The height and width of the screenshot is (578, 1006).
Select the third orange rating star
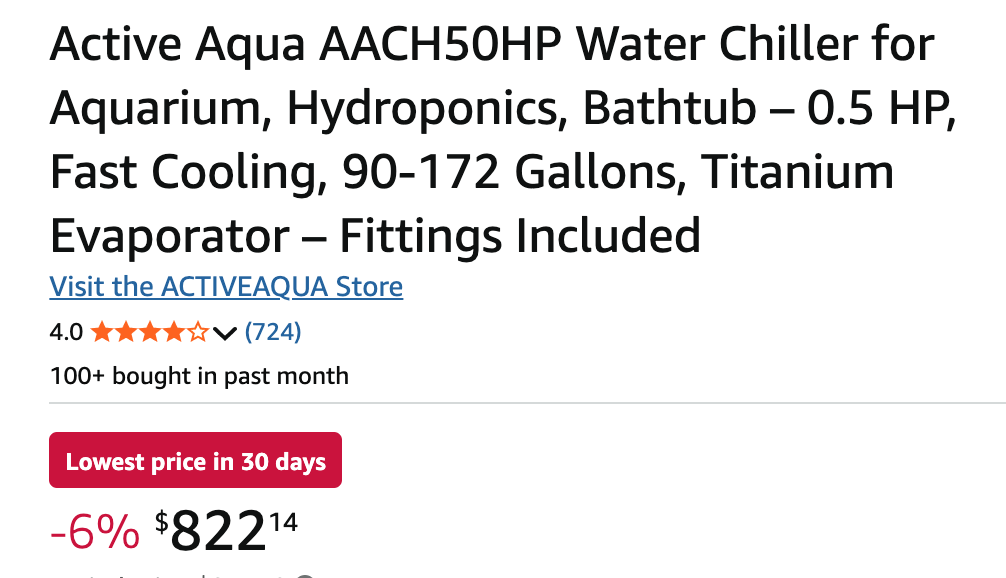148,332
